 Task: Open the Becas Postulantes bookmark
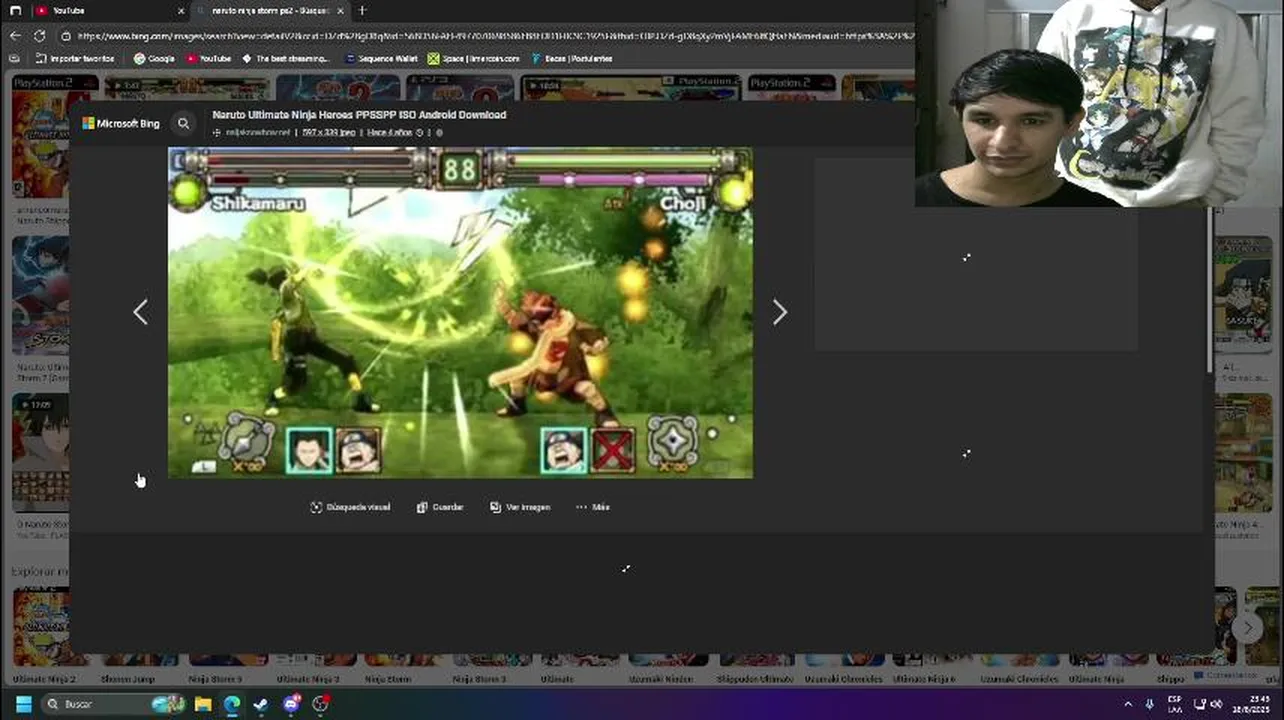[x=572, y=58]
